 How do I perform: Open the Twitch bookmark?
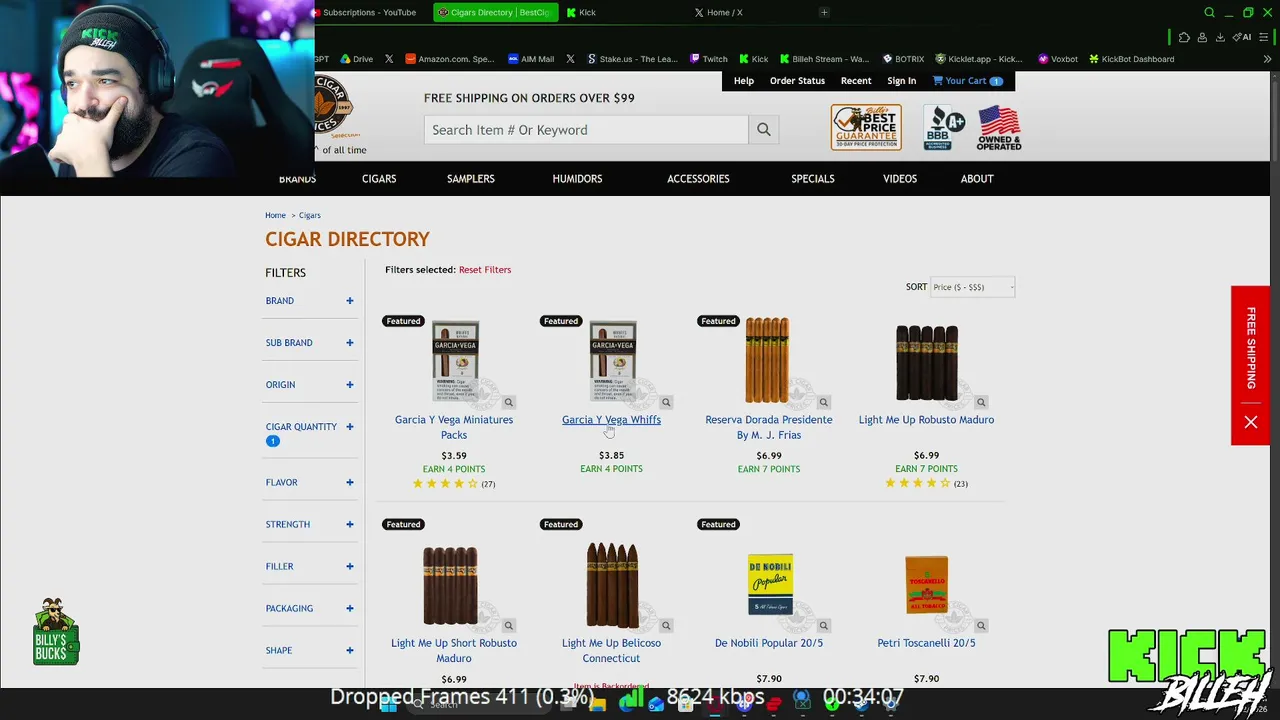pos(708,59)
